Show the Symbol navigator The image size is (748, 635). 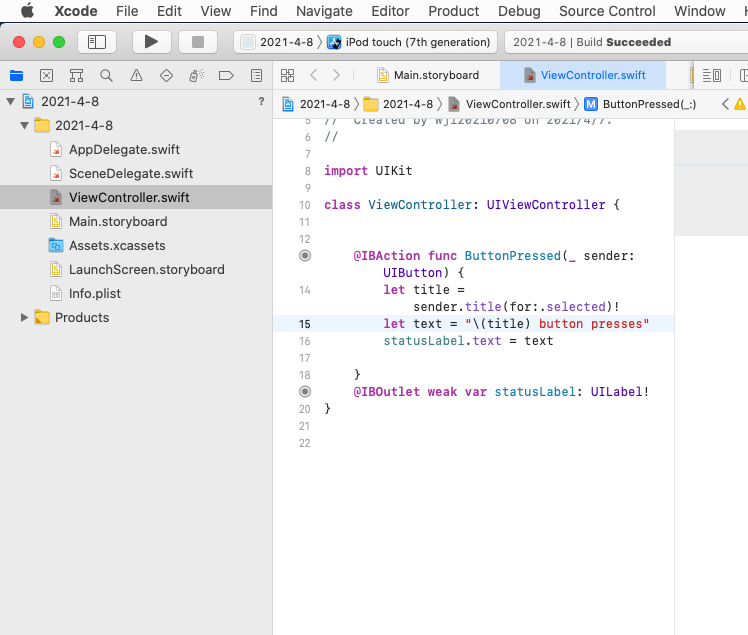point(76,75)
